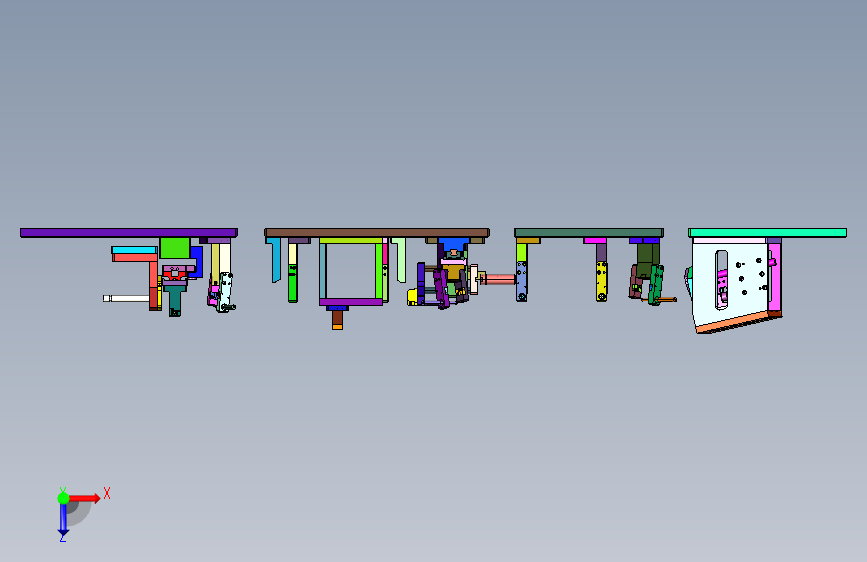Select the bright green block under the purple plate
Screen dimensions: 867x562
tap(175, 248)
